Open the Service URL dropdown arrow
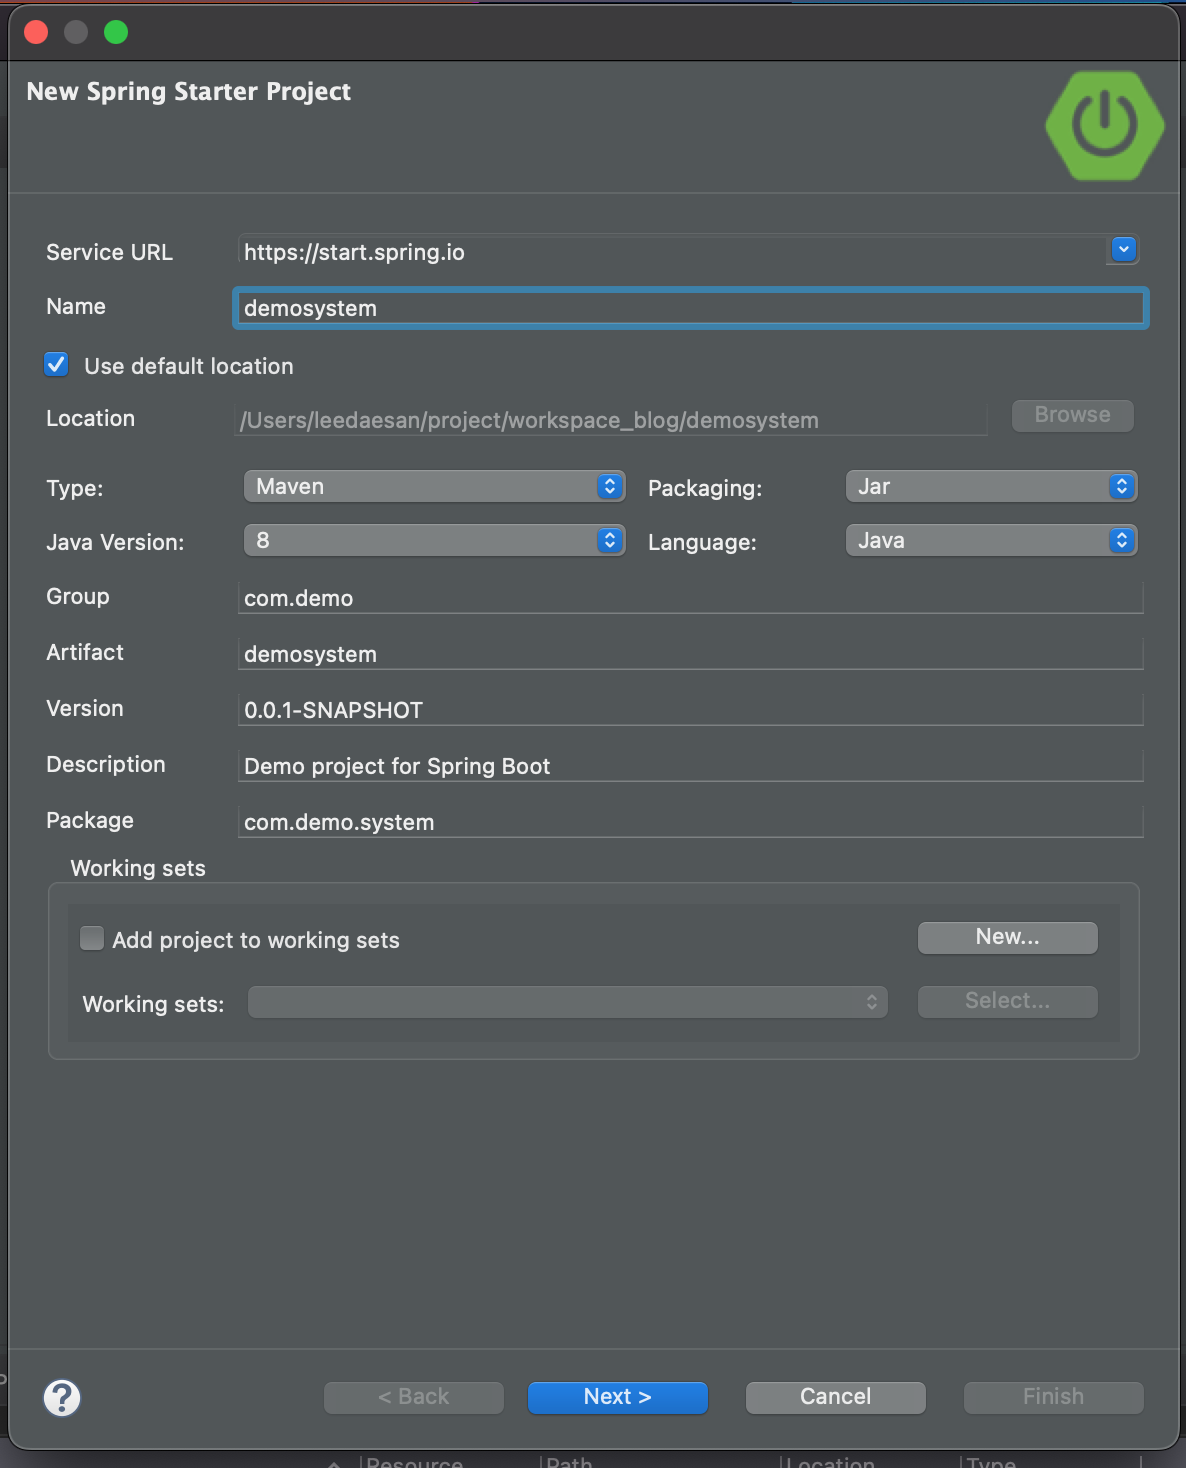 click(1124, 249)
